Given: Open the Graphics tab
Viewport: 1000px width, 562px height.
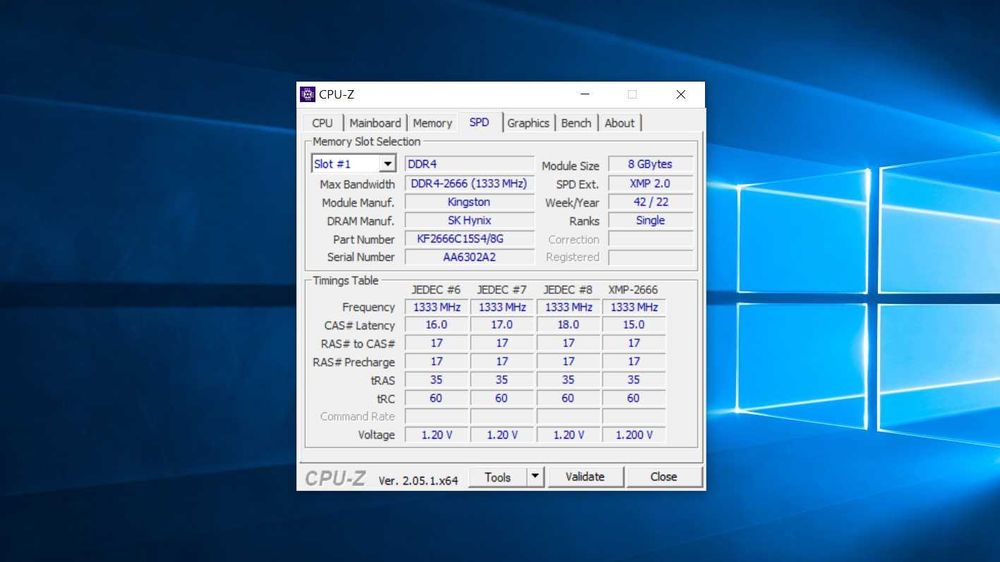Looking at the screenshot, I should pyautogui.click(x=528, y=123).
